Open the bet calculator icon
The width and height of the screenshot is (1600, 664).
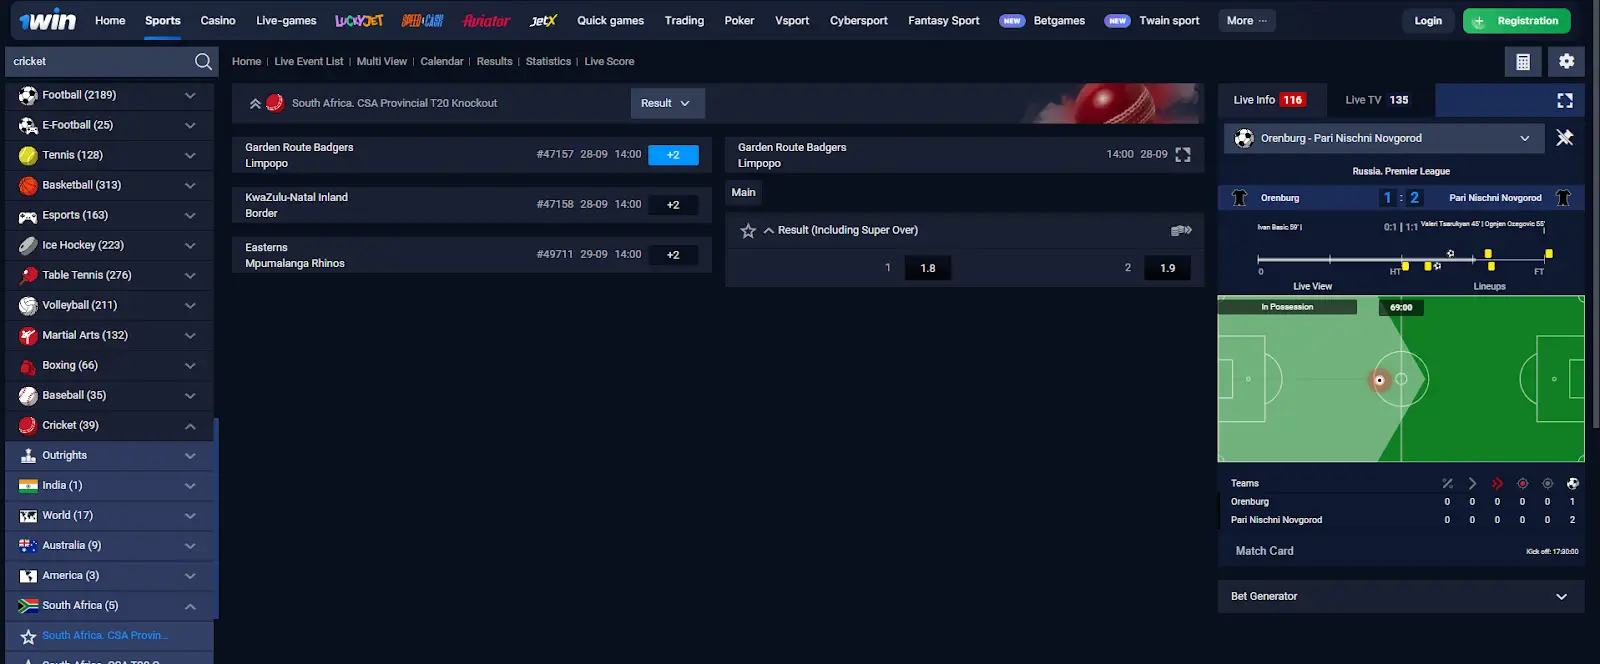pyautogui.click(x=1522, y=62)
